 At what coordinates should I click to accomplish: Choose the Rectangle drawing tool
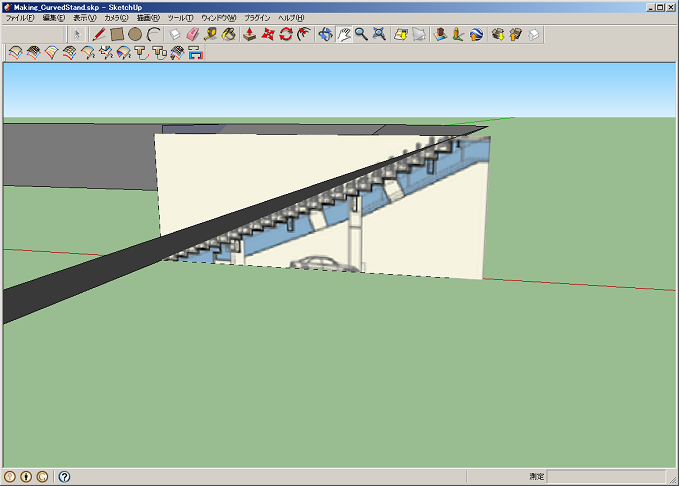point(117,34)
